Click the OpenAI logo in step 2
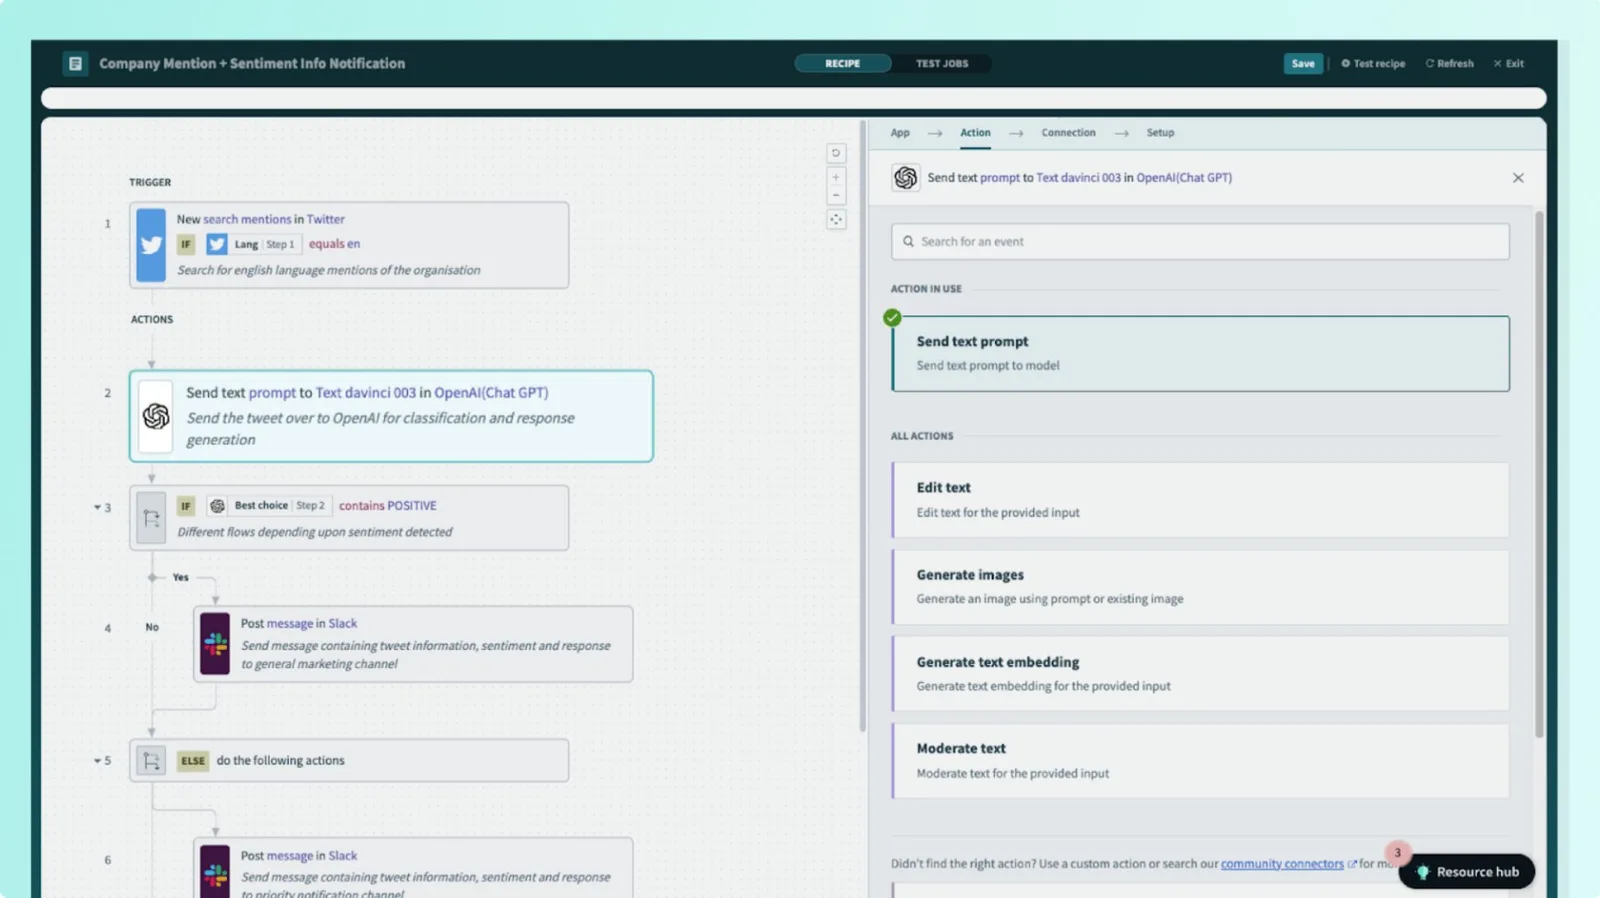 pyautogui.click(x=156, y=416)
